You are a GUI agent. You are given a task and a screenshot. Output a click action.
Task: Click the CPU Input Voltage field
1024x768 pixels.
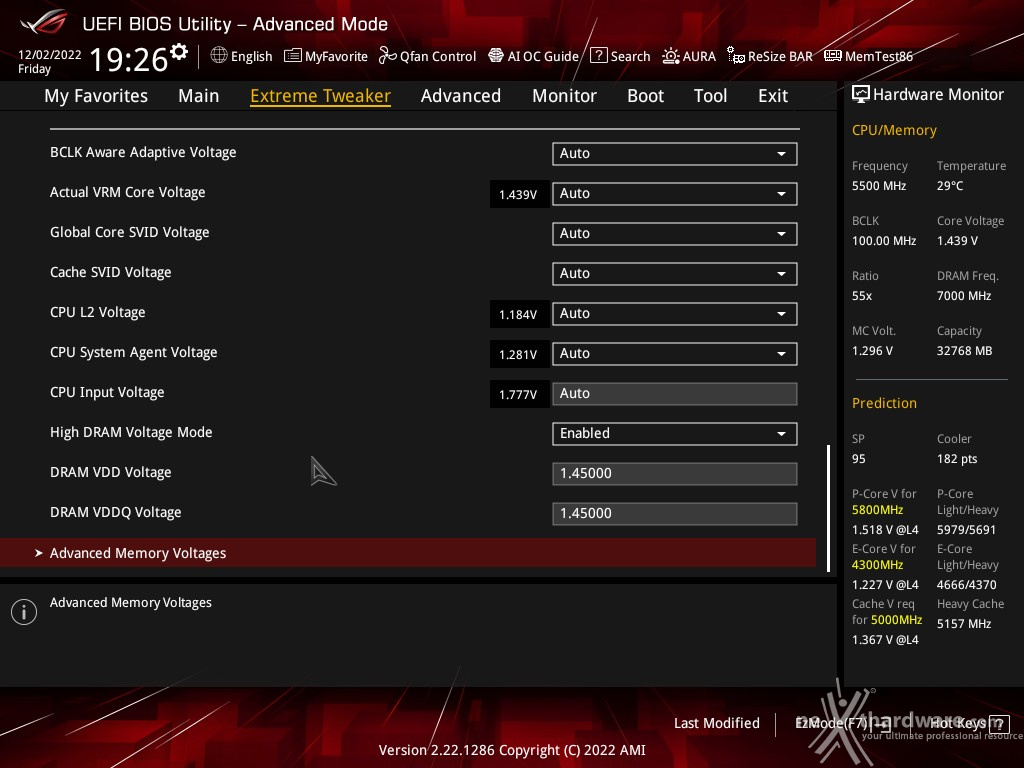[x=675, y=394]
